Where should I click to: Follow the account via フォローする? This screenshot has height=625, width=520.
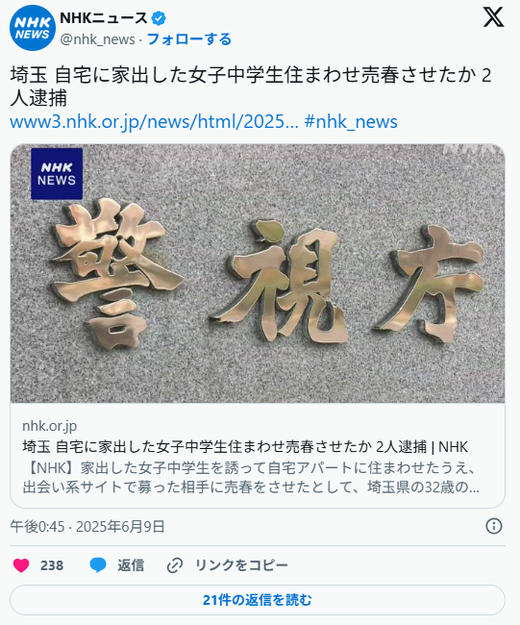[189, 39]
